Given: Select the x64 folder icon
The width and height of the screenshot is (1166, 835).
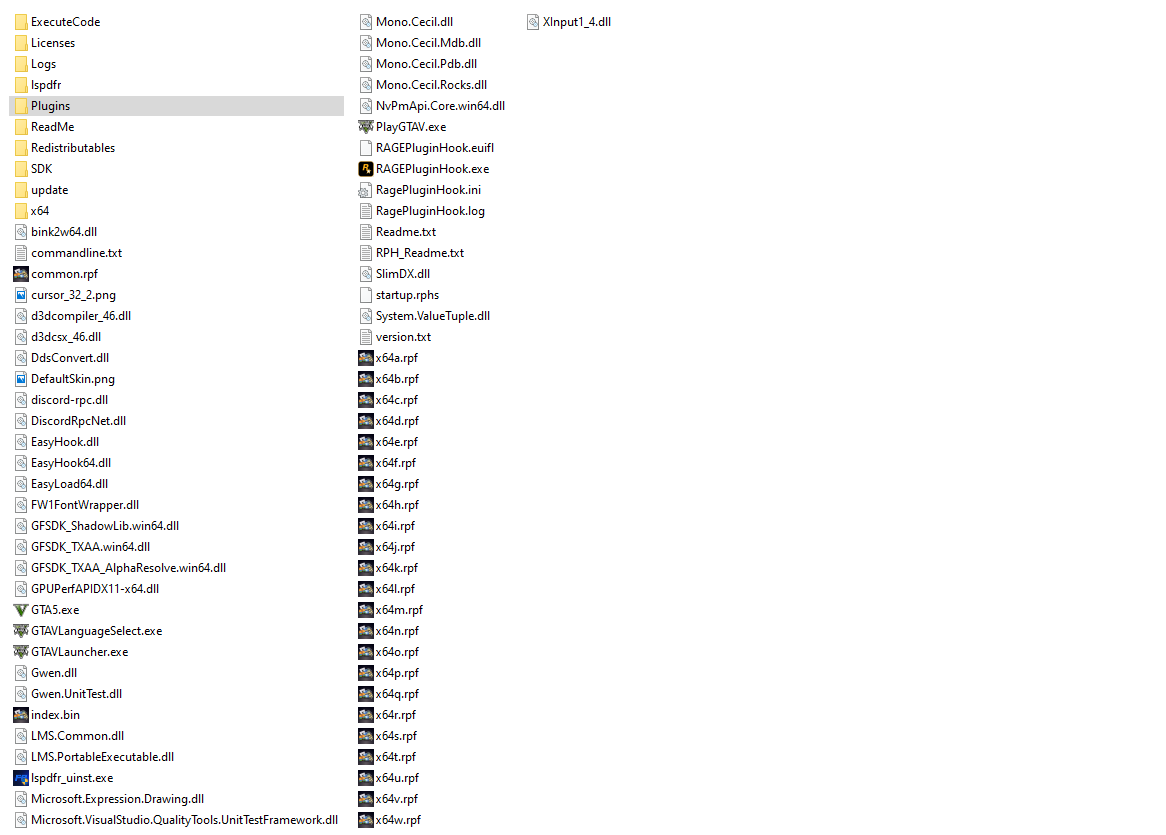Looking at the screenshot, I should tap(21, 210).
